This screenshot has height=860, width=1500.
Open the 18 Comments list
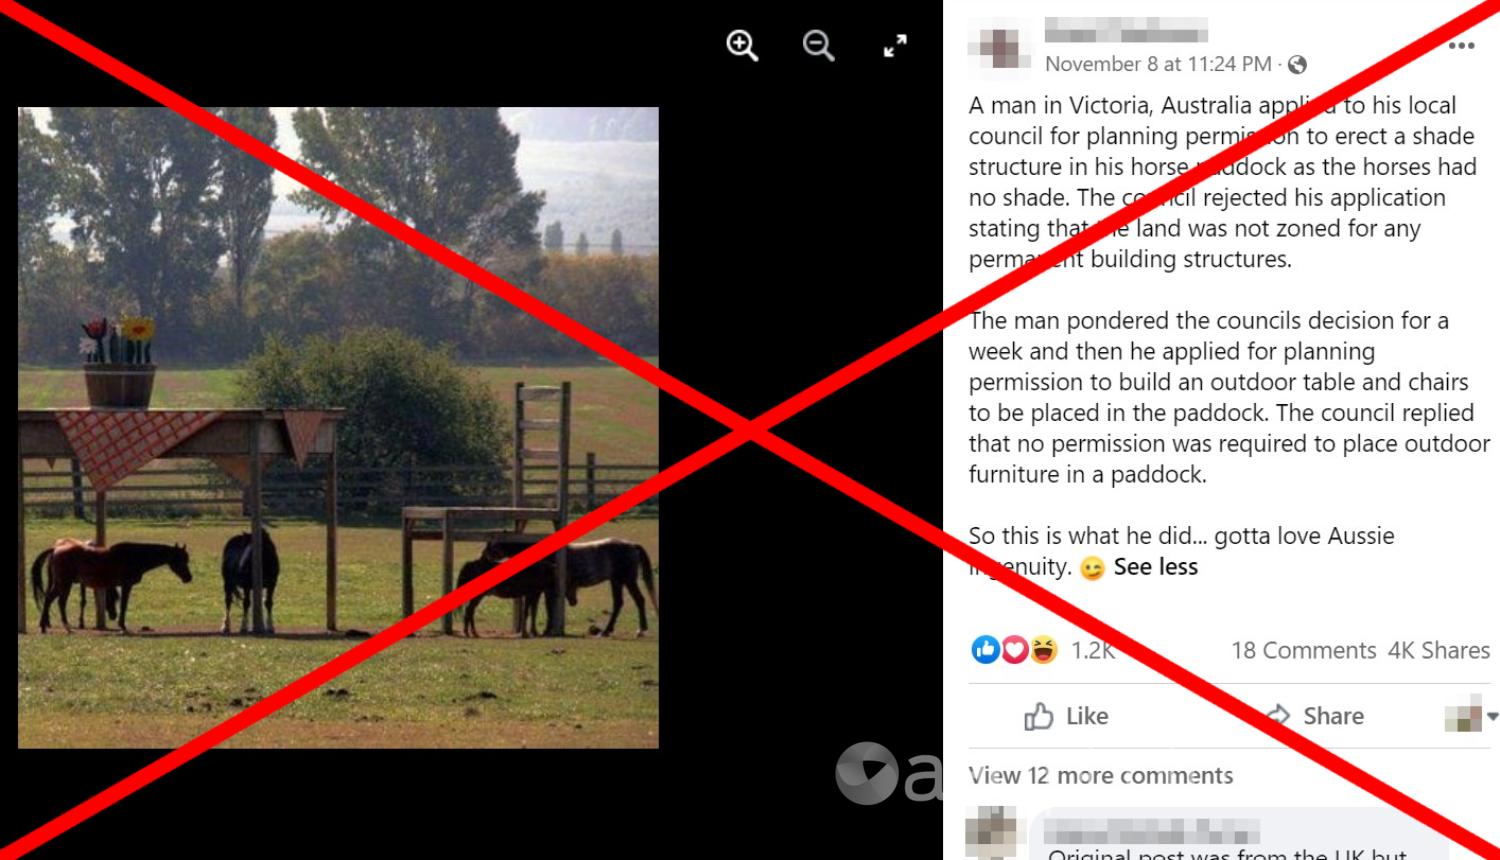point(1303,650)
